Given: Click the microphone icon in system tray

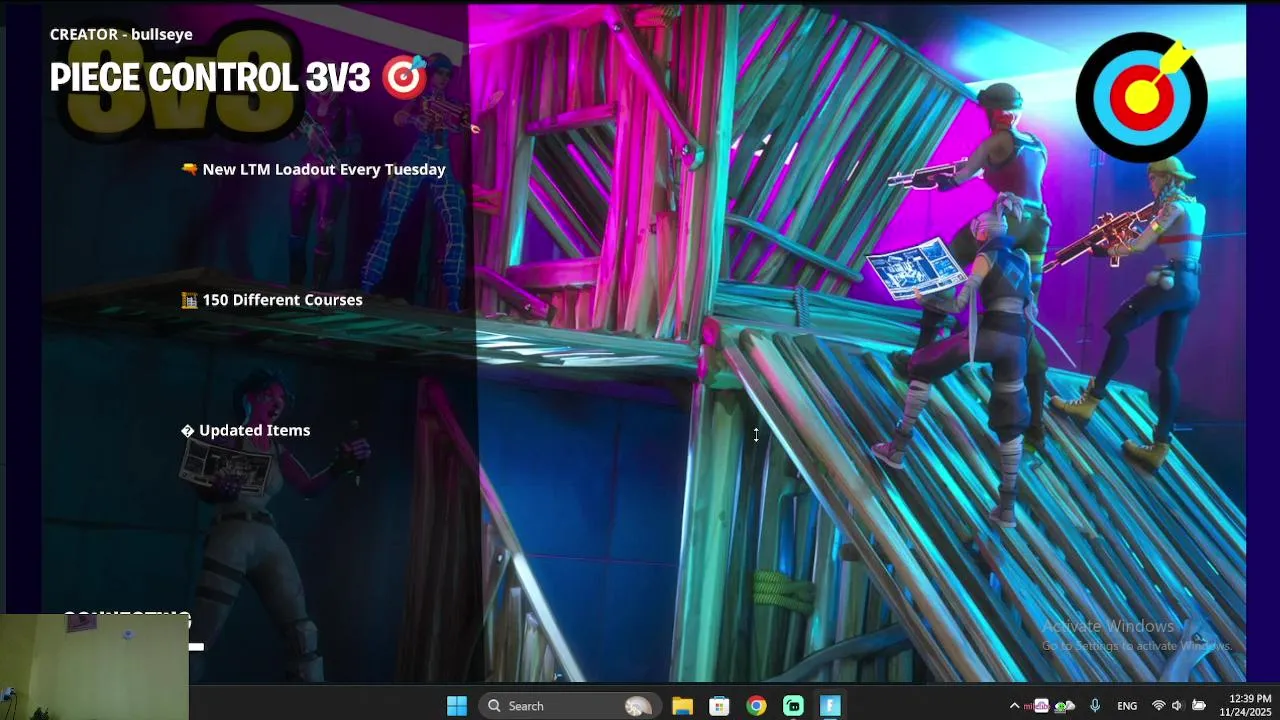Looking at the screenshot, I should tap(1095, 706).
